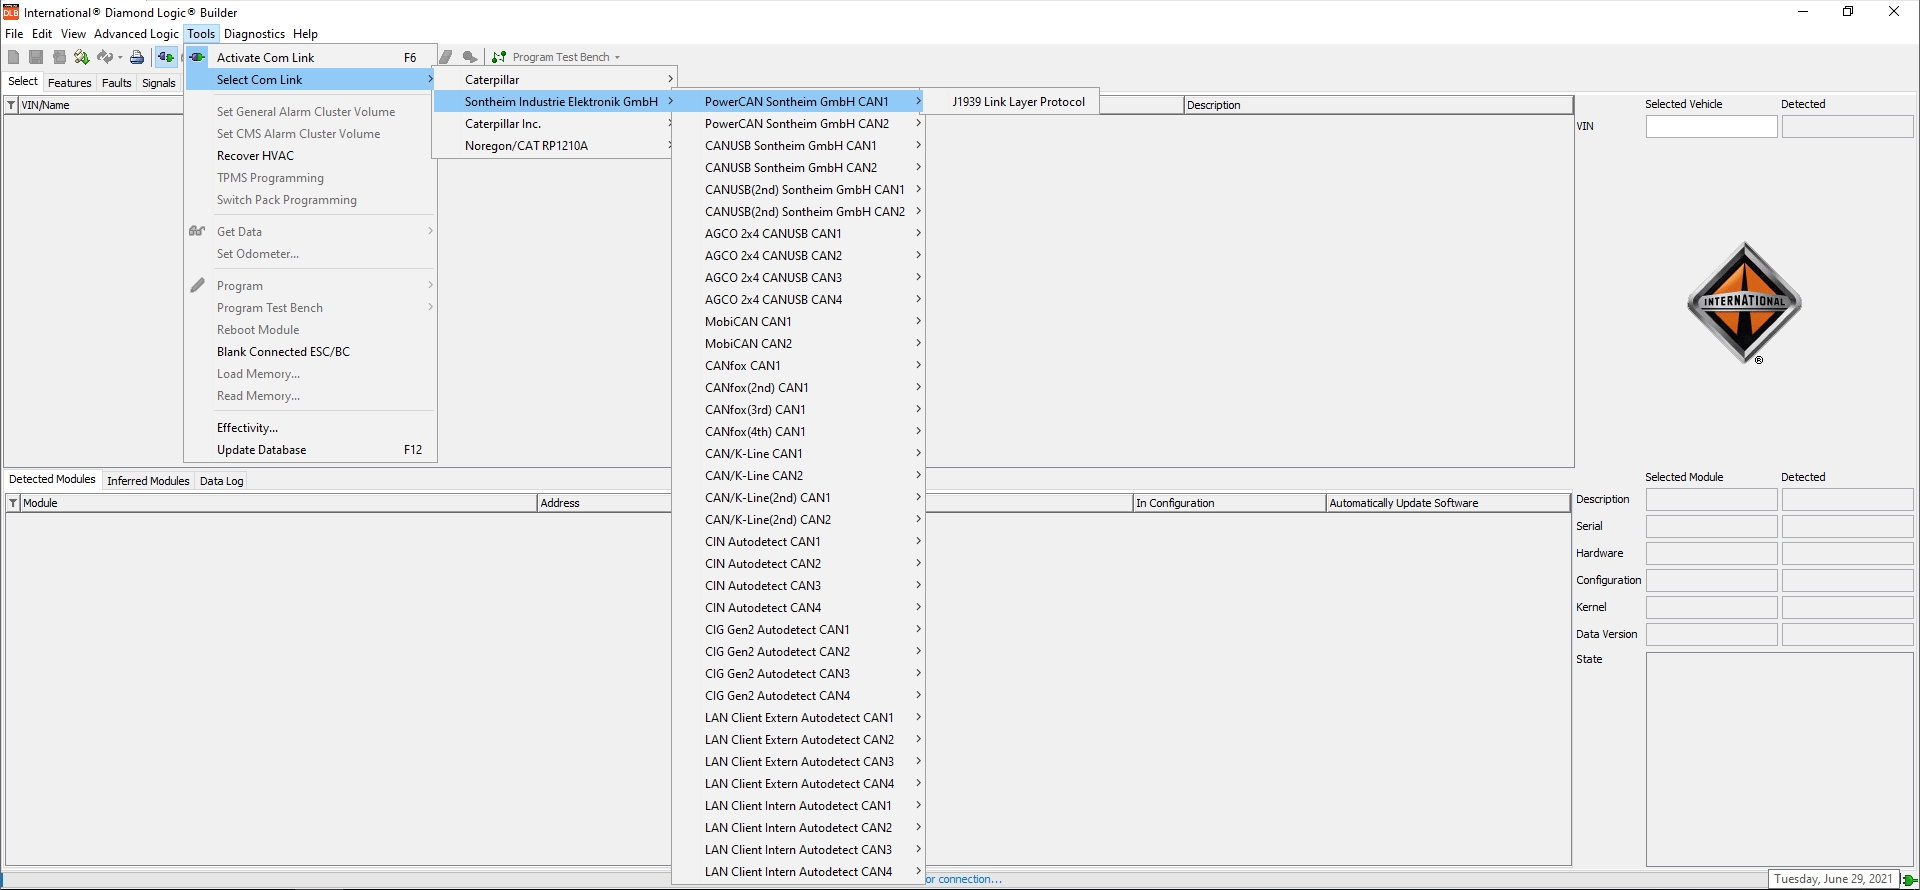Open the View menu
This screenshot has height=890, width=1920.
click(73, 34)
